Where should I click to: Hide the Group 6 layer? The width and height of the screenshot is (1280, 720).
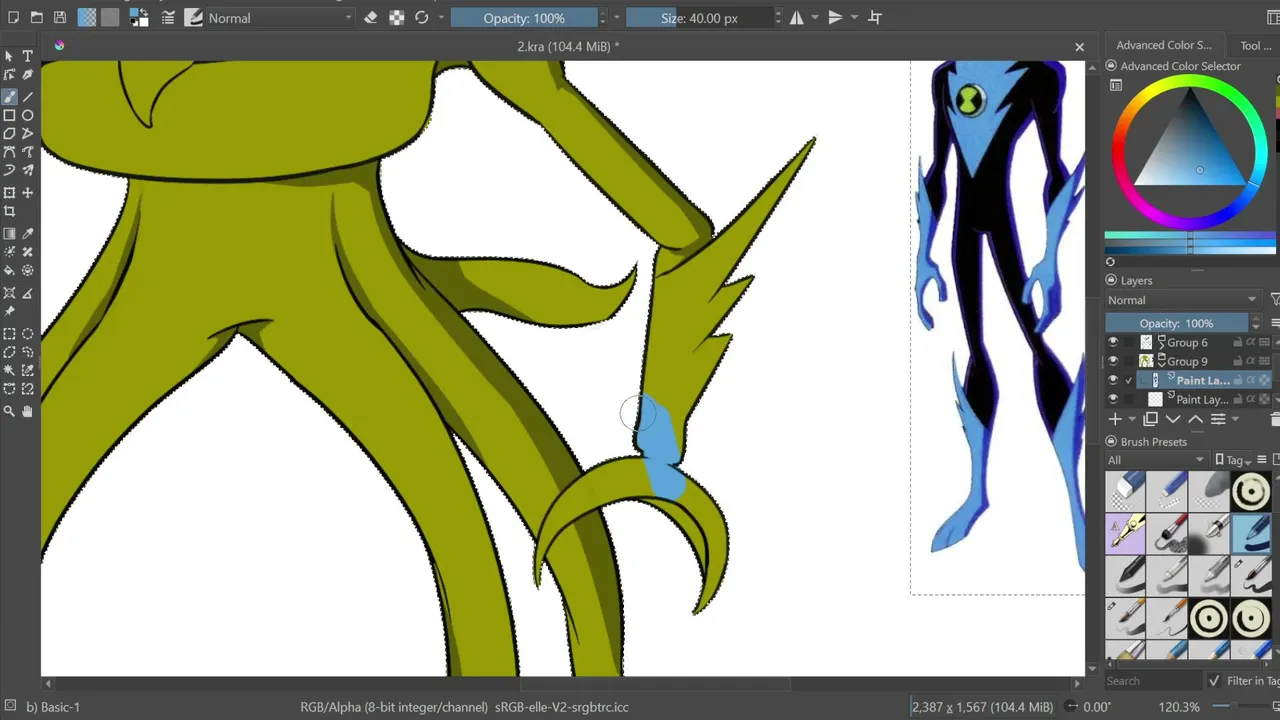click(x=1113, y=342)
